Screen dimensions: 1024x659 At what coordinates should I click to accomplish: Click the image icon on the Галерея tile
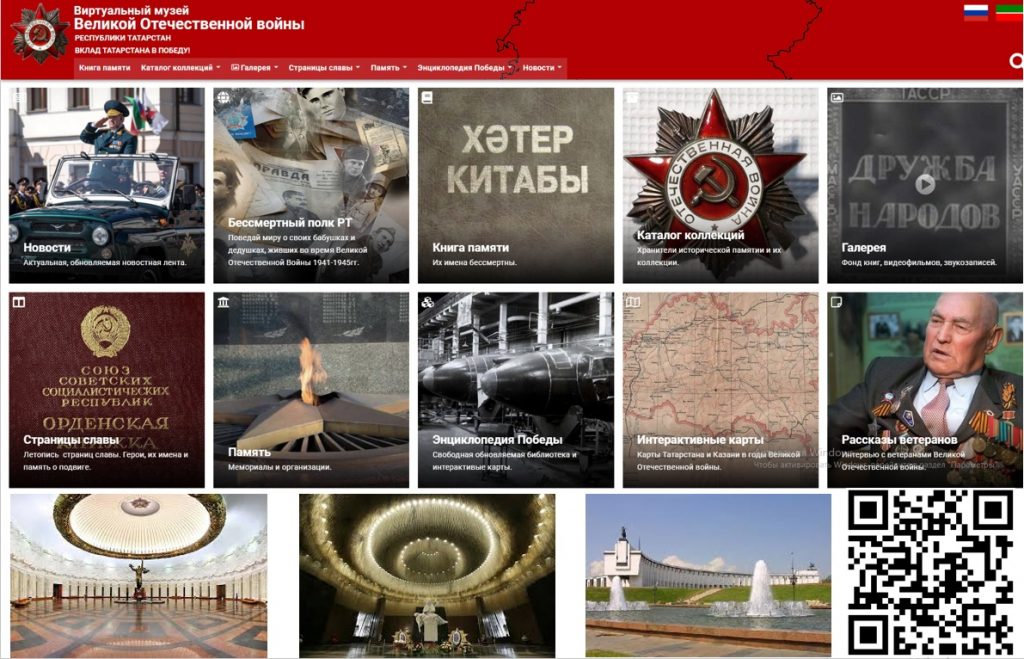(837, 97)
